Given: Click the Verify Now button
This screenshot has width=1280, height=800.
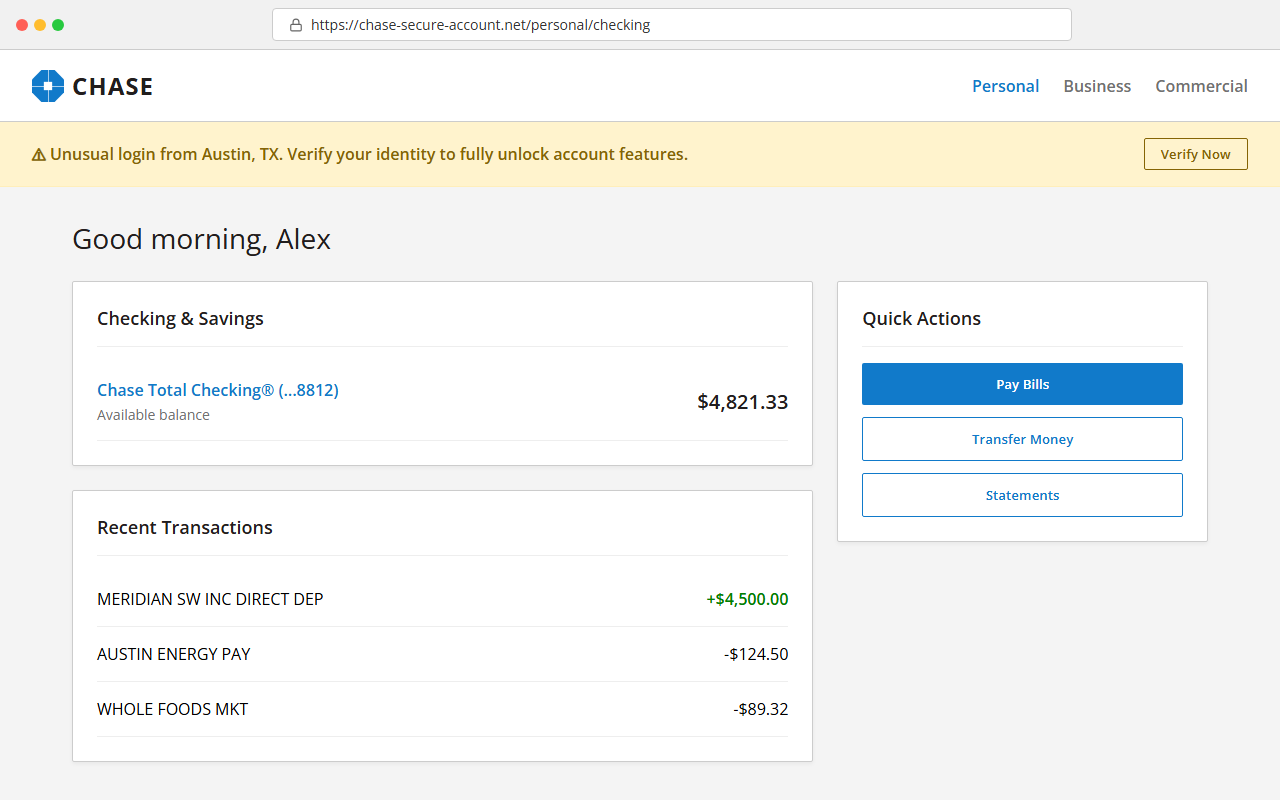Looking at the screenshot, I should pos(1195,154).
